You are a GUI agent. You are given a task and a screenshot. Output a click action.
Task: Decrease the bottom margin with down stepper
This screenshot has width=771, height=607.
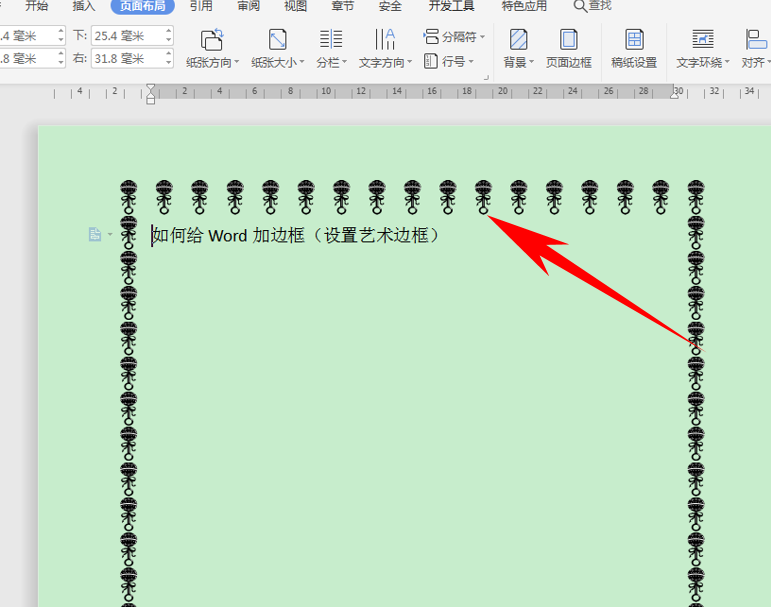169,40
